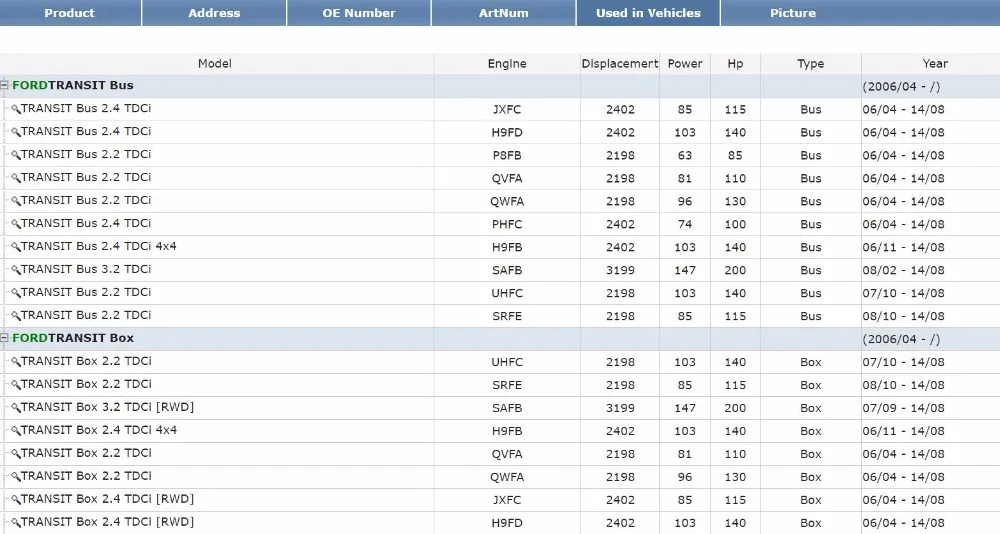Click Hp value 200 in Bus row
1000x534 pixels.
click(735, 270)
